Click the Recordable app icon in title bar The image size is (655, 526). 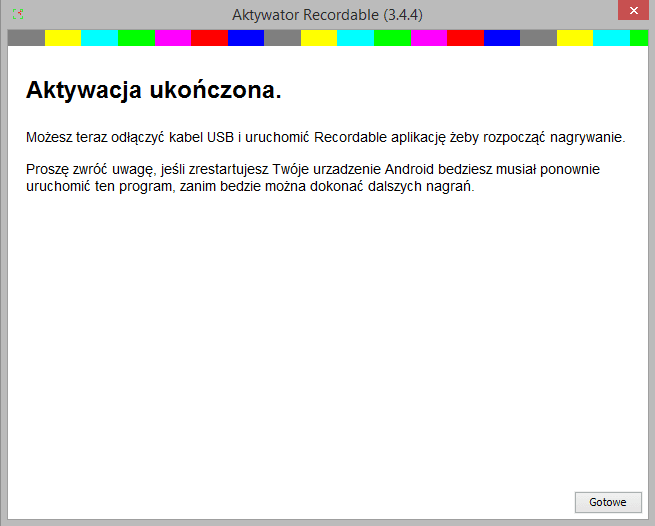pyautogui.click(x=18, y=14)
